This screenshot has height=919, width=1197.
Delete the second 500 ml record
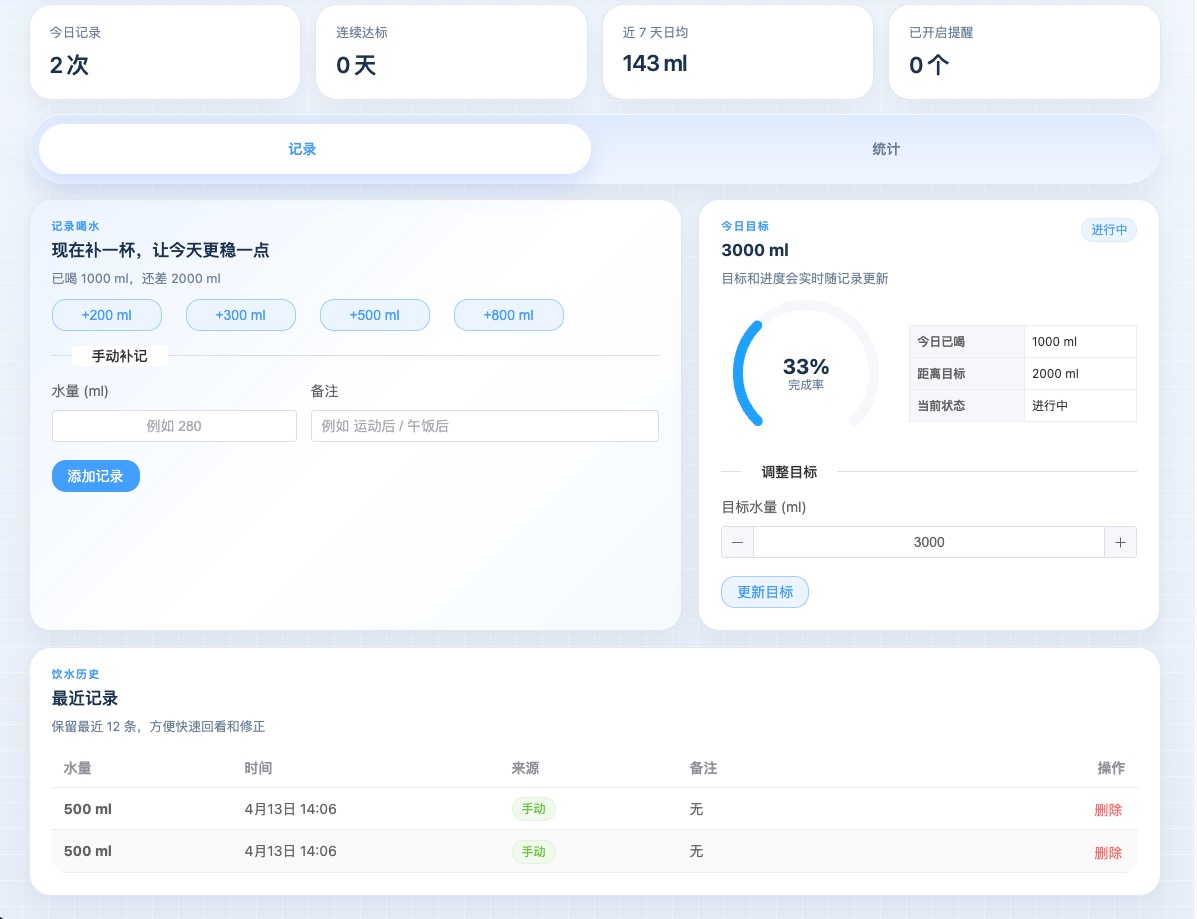[1107, 853]
